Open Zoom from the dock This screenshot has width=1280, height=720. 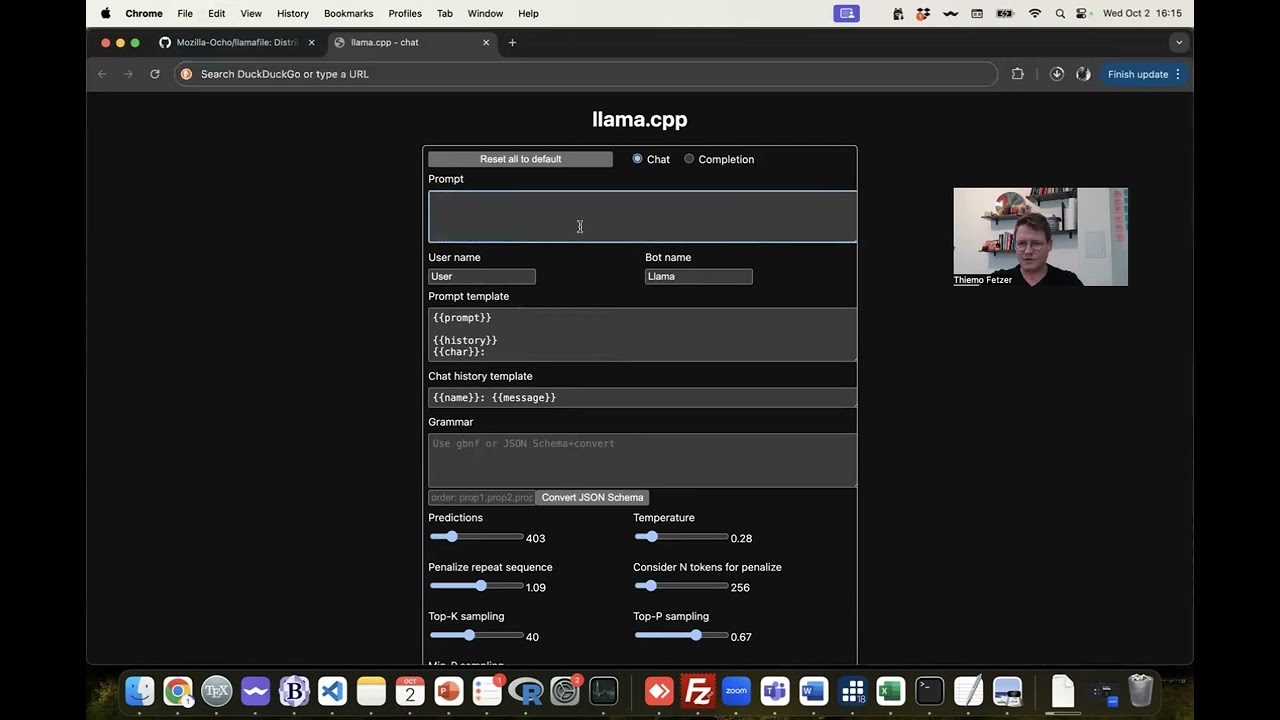tap(736, 691)
